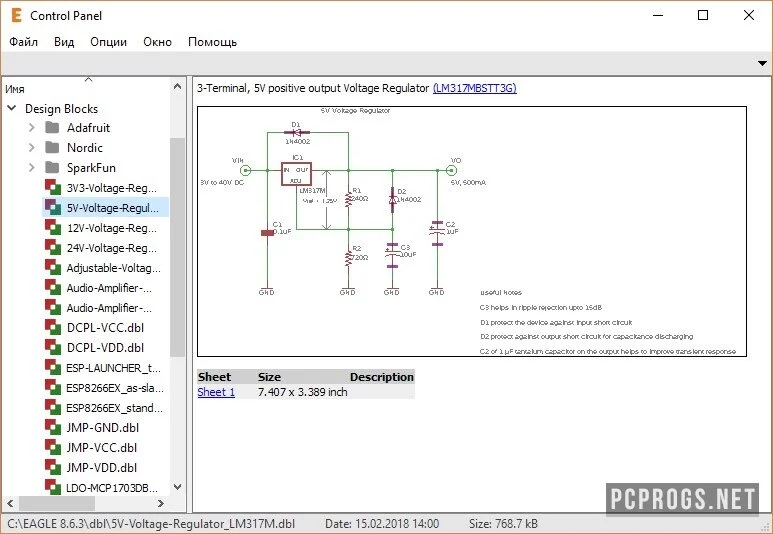This screenshot has height=534, width=773.
Task: Click the tree scroll-down arrow
Action: click(x=177, y=487)
